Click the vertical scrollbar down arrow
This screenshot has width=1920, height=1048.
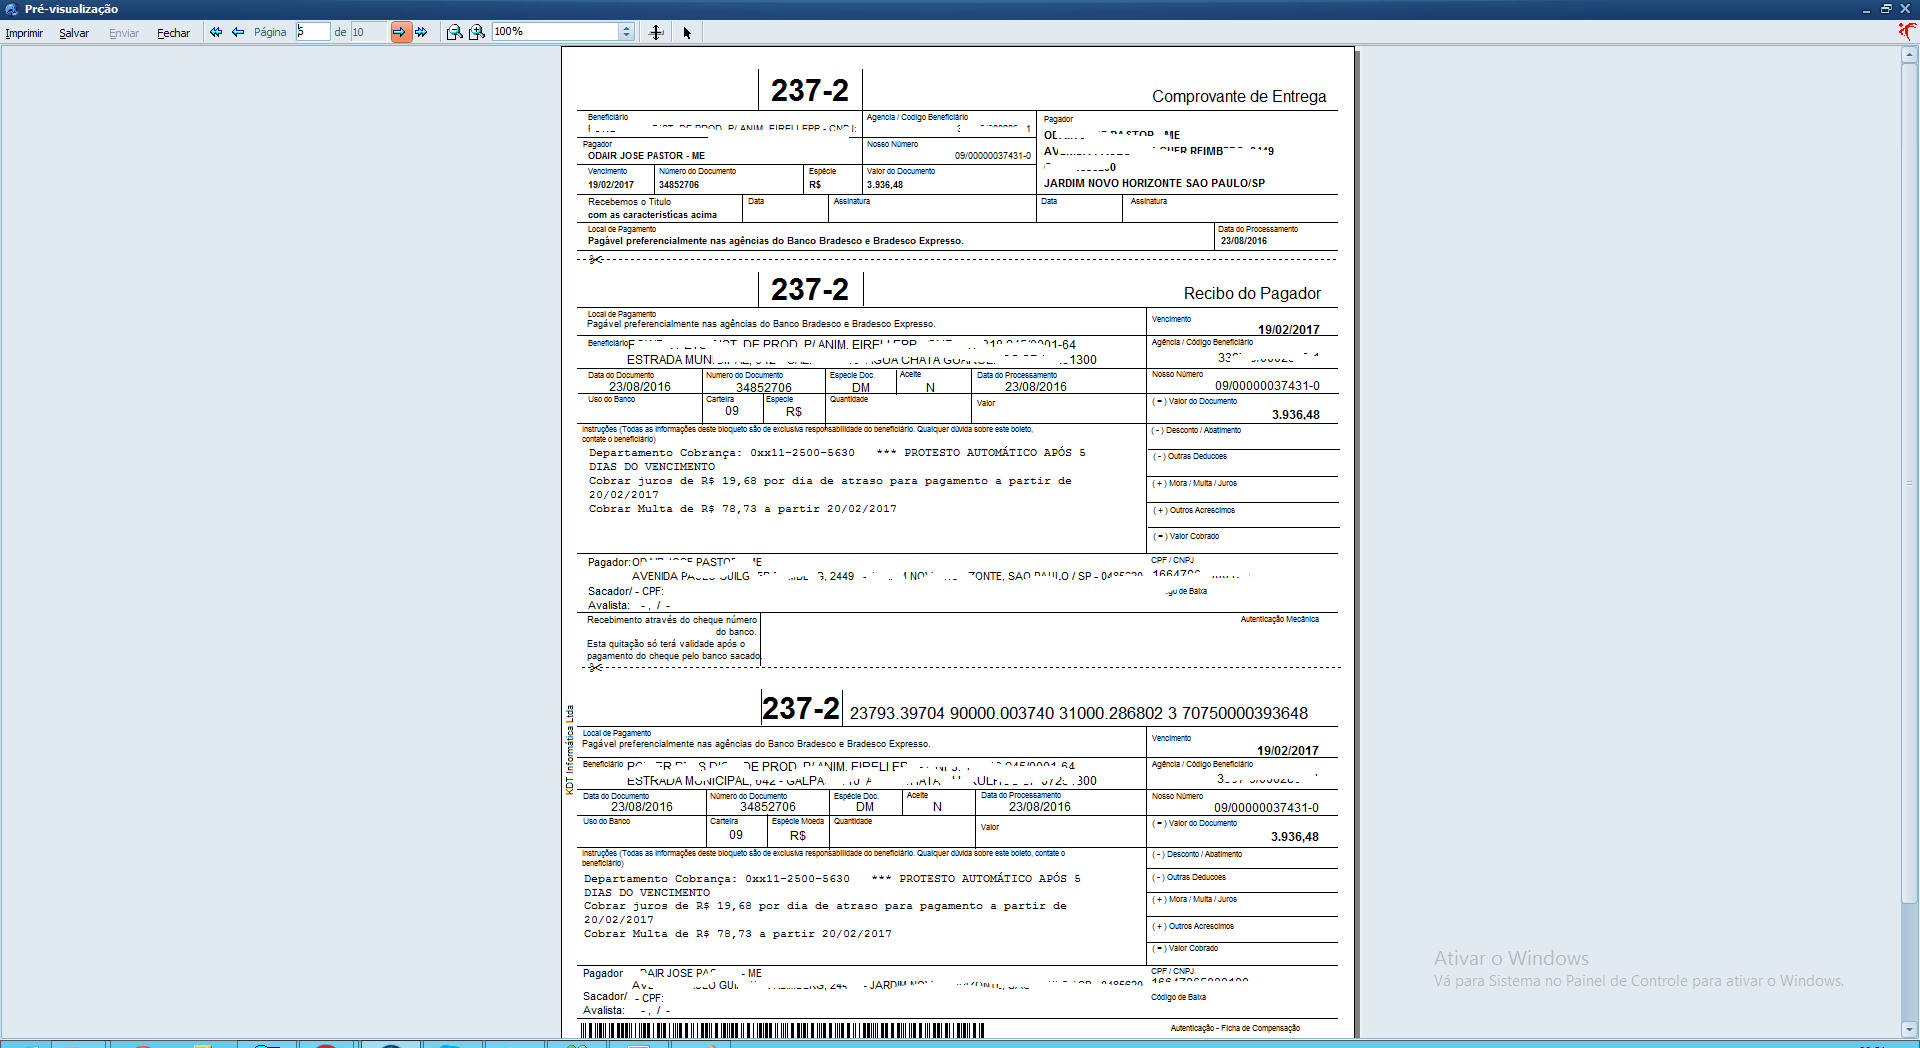pos(1909,1028)
